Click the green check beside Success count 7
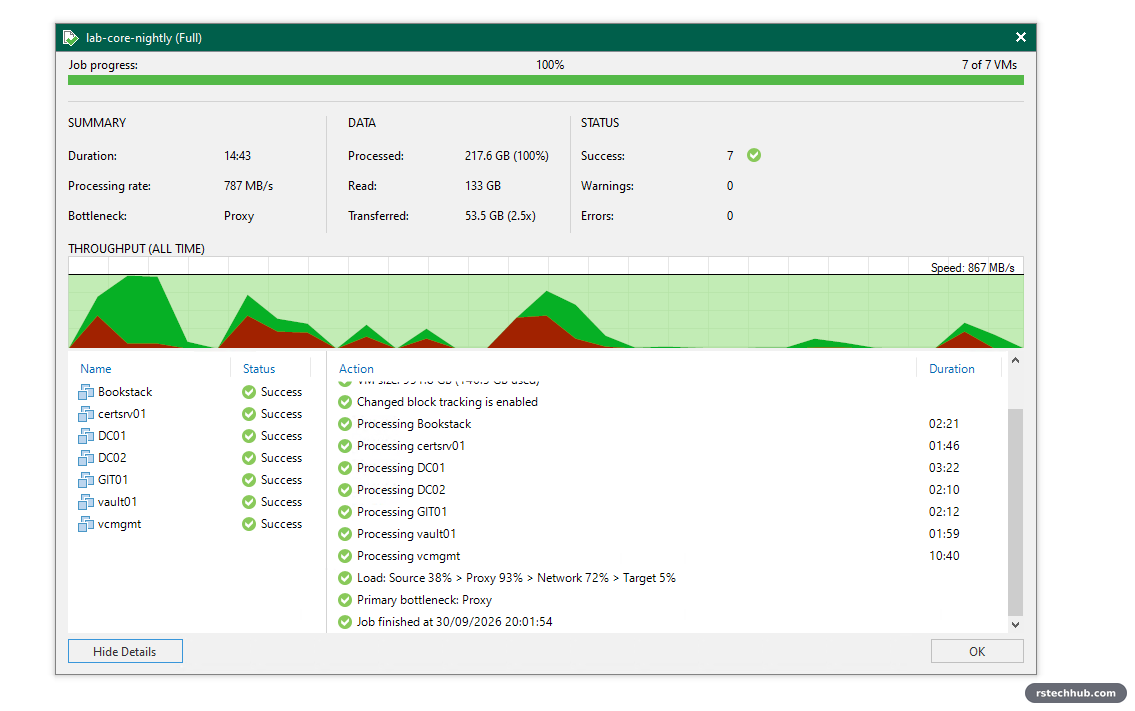 point(754,155)
